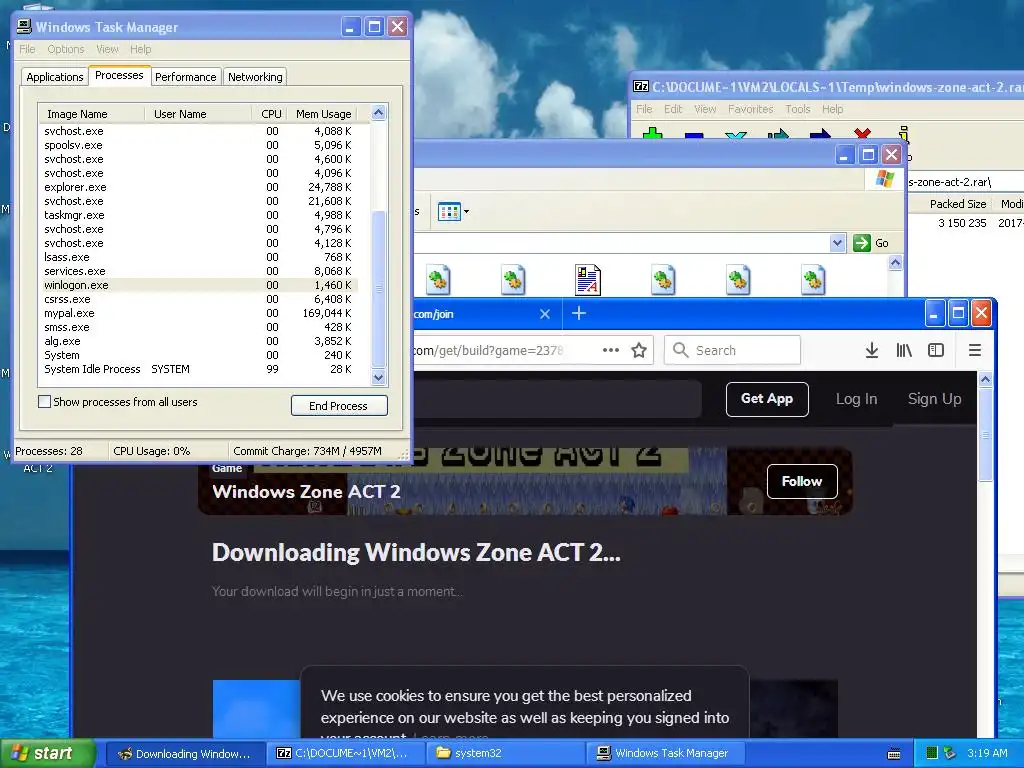Switch to the Performance tab
1024x768 pixels.
185,76
